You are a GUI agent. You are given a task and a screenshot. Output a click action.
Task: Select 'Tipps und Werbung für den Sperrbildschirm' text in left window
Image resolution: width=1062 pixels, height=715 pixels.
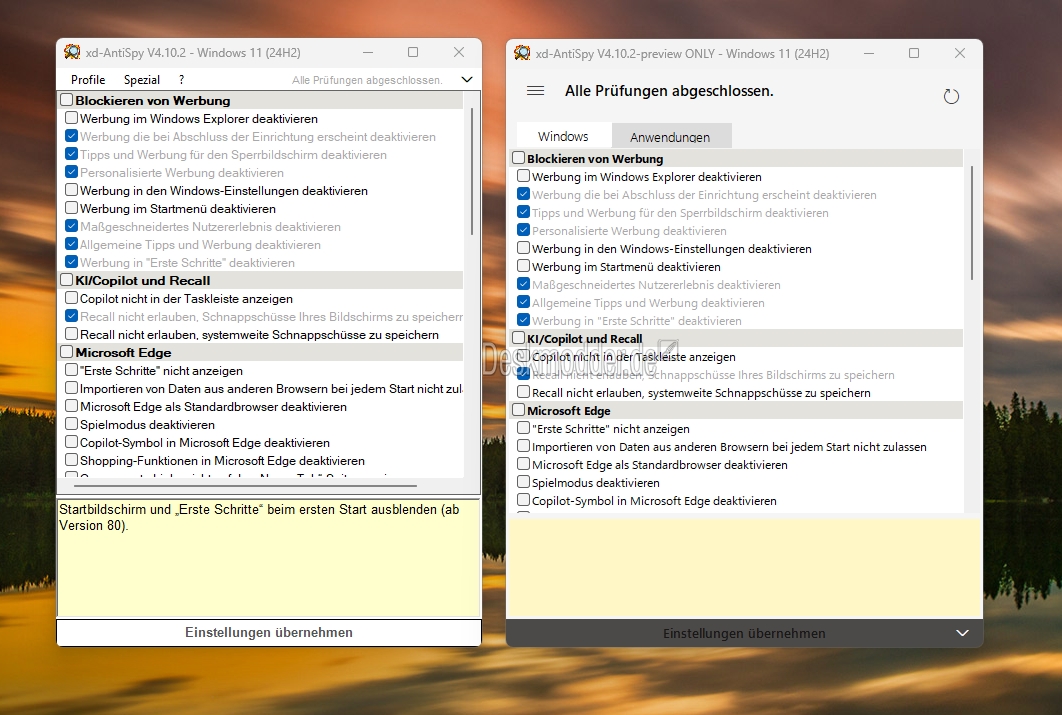(234, 154)
